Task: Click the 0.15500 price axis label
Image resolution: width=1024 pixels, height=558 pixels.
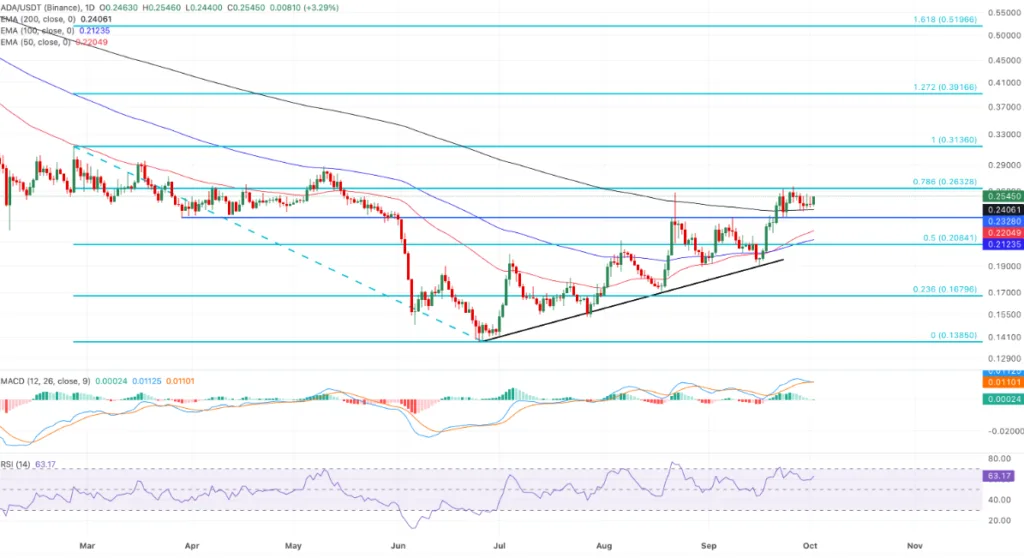Action: point(1005,315)
